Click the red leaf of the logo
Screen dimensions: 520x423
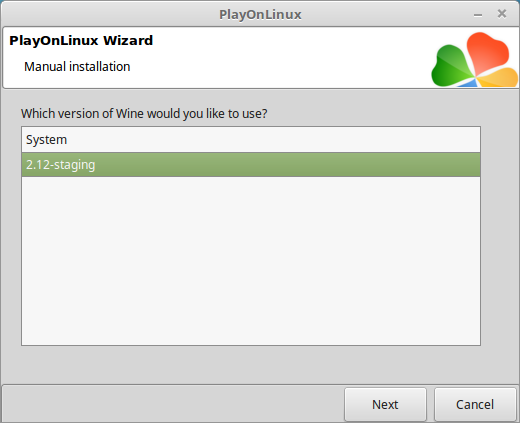tap(487, 52)
